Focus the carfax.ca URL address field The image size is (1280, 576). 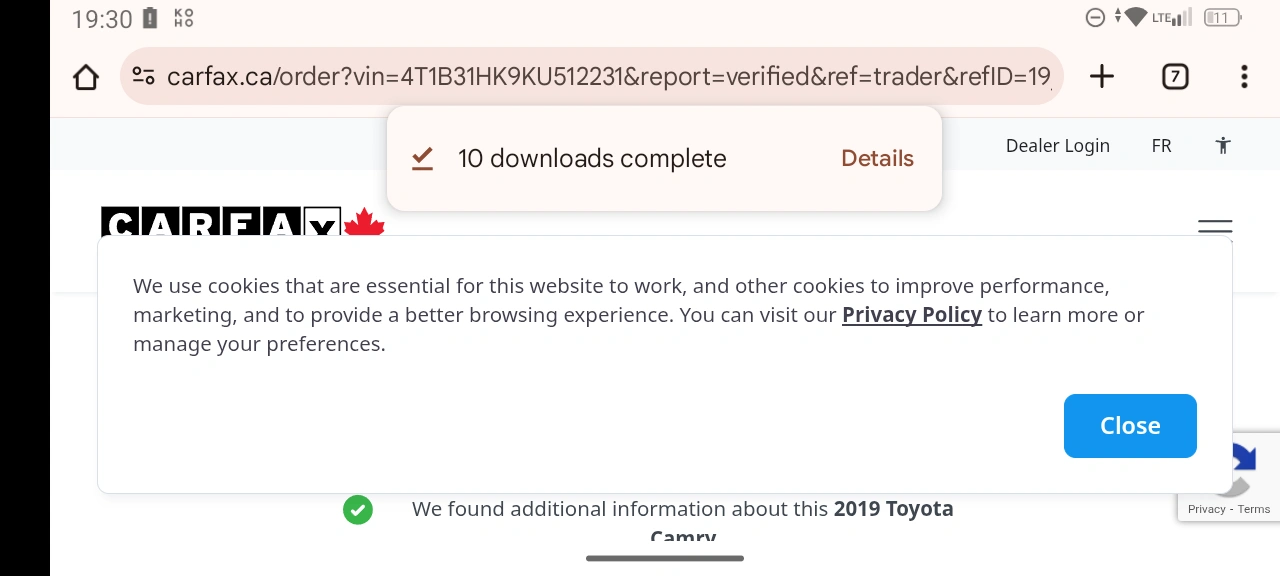click(x=608, y=77)
